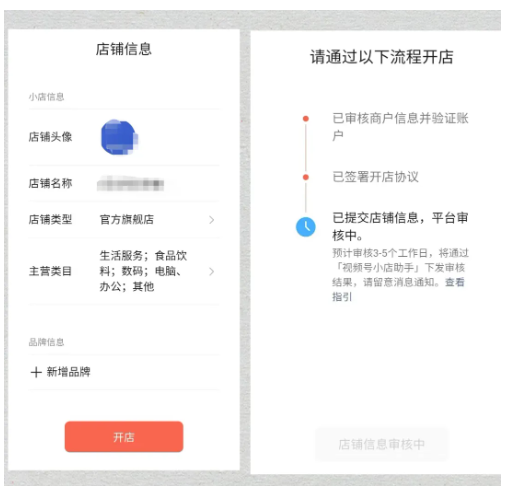Viewport: 522px width, 486px height.
Task: Open the 官方旗舰店 store type selection
Action: (x=127, y=219)
